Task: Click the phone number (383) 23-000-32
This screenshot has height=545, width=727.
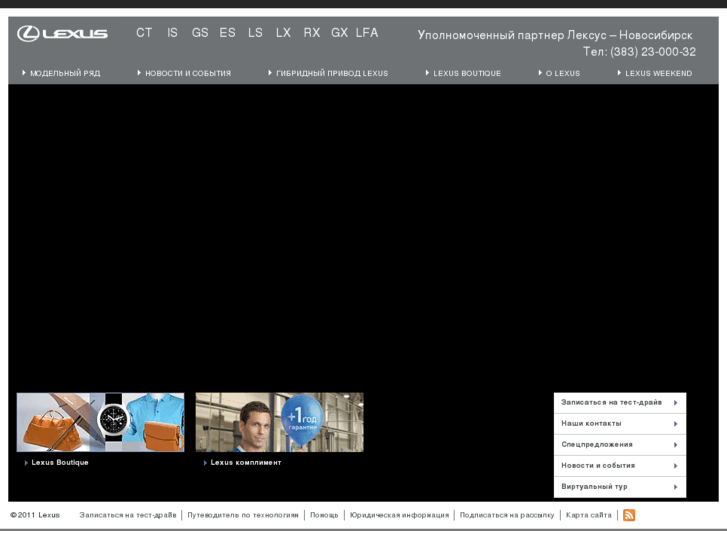Action: click(x=653, y=52)
